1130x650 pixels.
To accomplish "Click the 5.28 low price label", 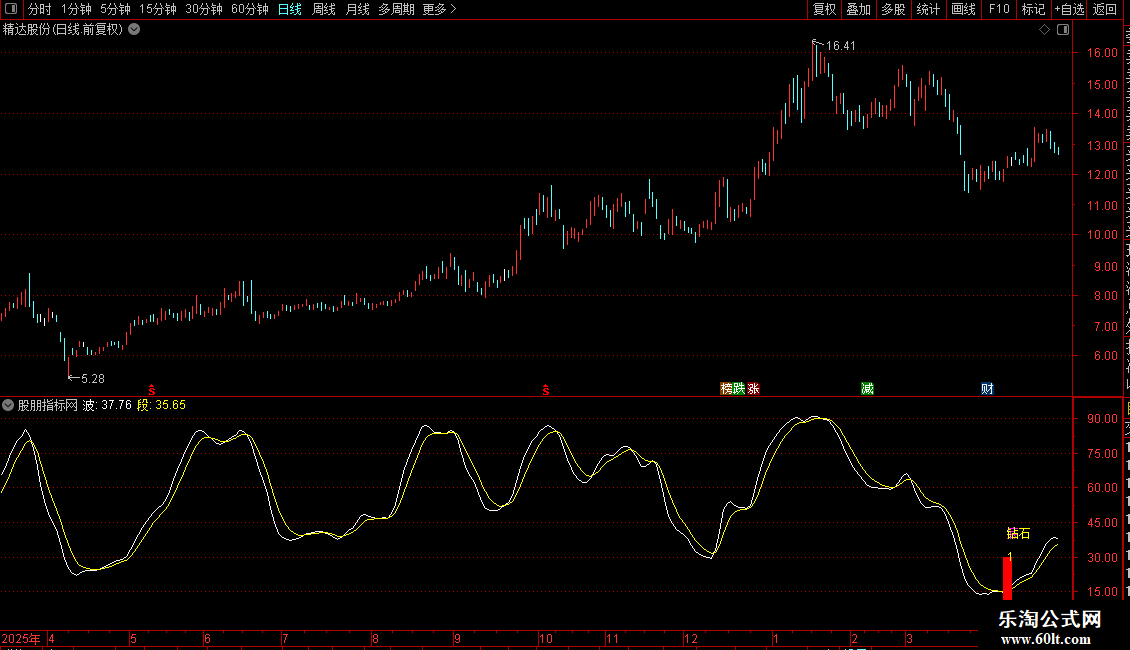I will click(93, 378).
